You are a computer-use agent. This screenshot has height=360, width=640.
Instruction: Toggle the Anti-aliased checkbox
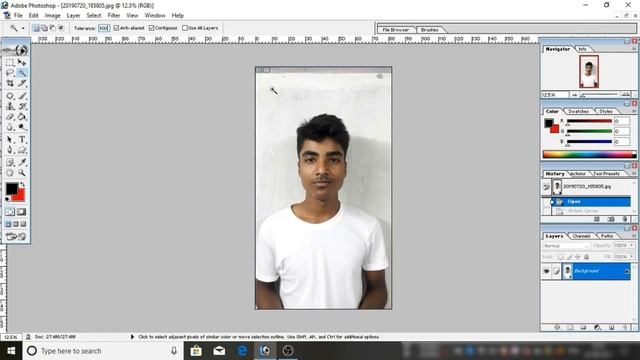[116, 28]
